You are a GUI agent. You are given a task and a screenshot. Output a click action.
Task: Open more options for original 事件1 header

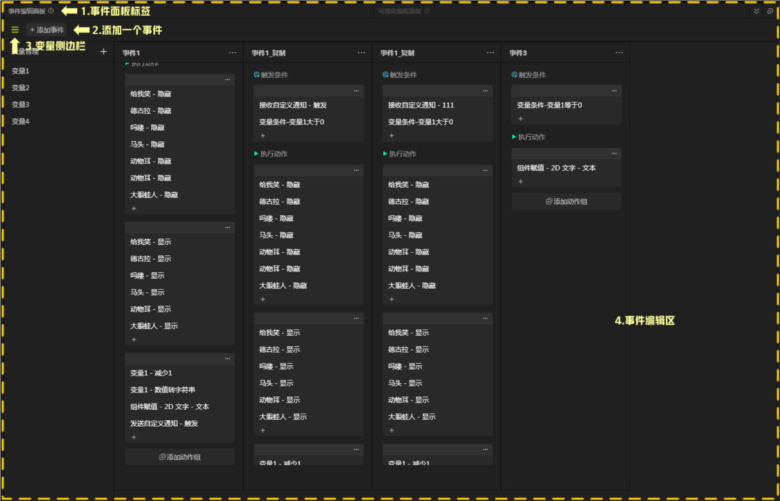(232, 53)
